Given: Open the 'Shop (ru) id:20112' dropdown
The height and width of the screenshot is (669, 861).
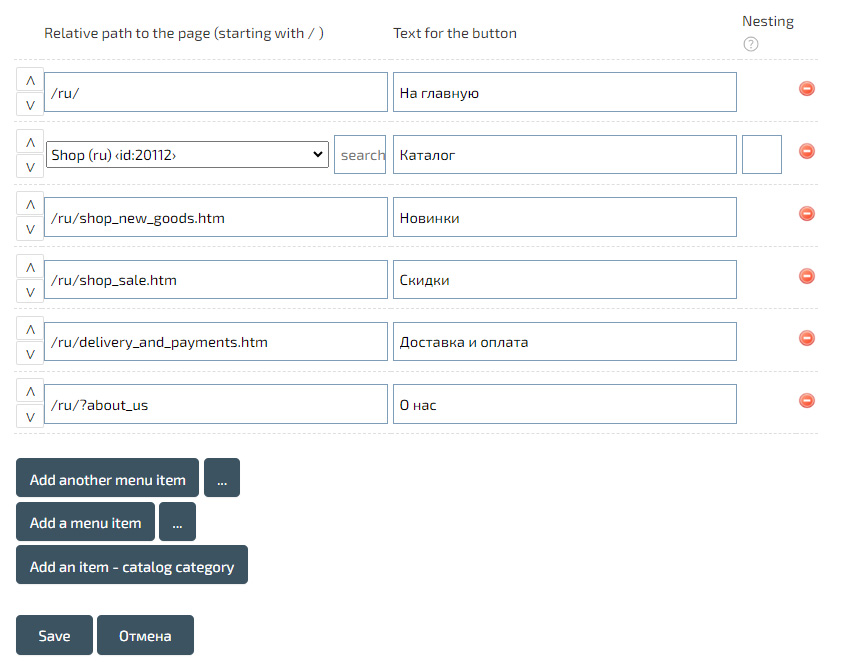Looking at the screenshot, I should click(188, 155).
